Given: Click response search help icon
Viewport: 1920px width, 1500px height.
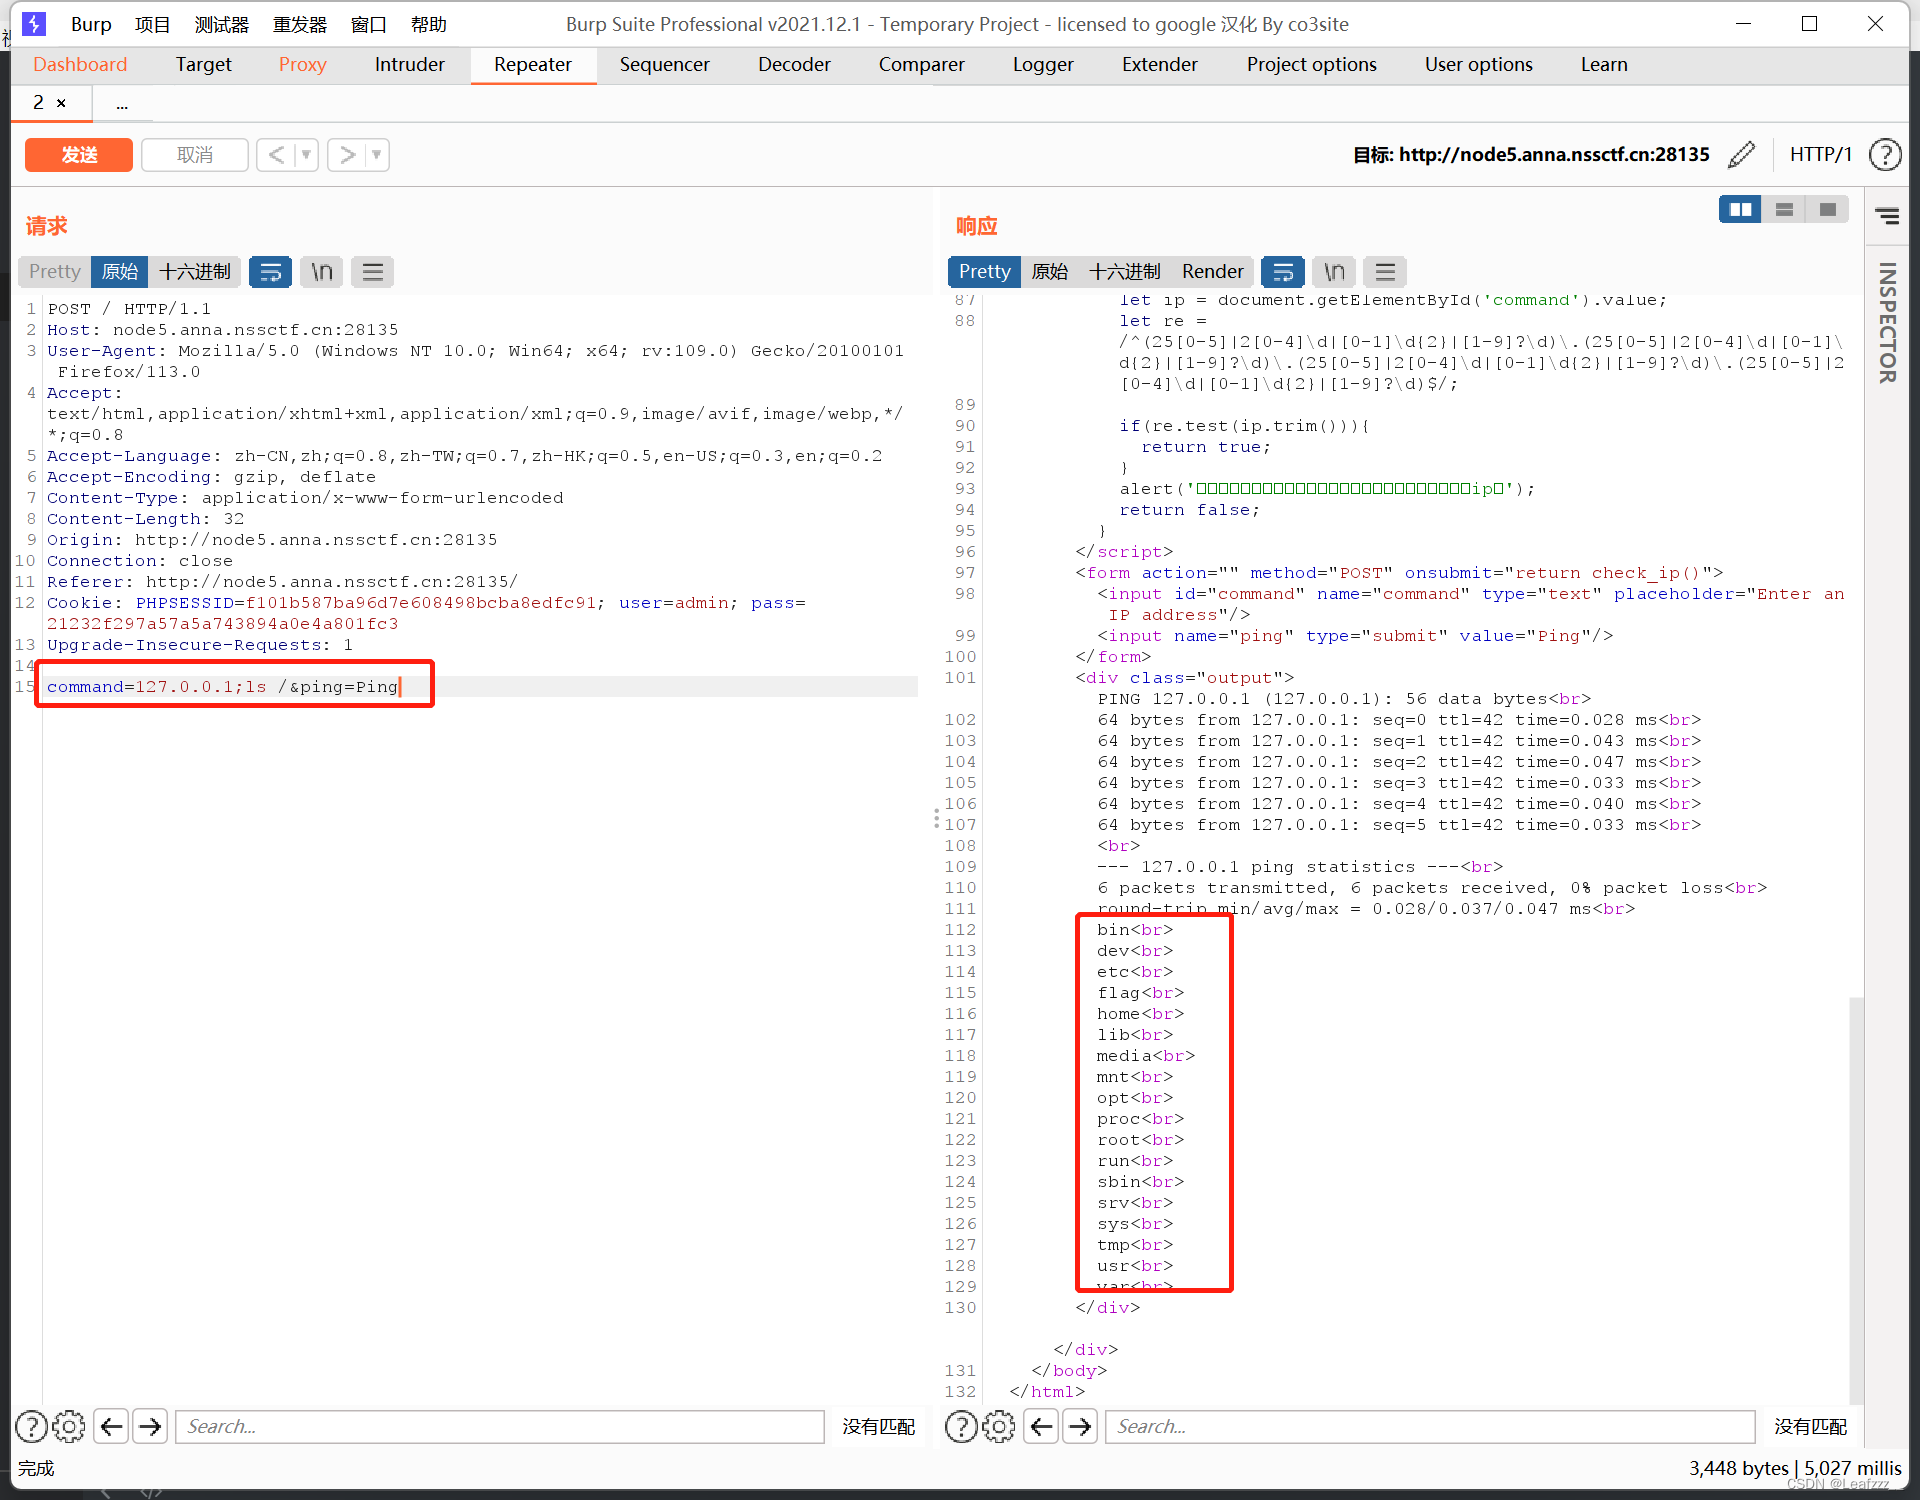Looking at the screenshot, I should tap(961, 1427).
